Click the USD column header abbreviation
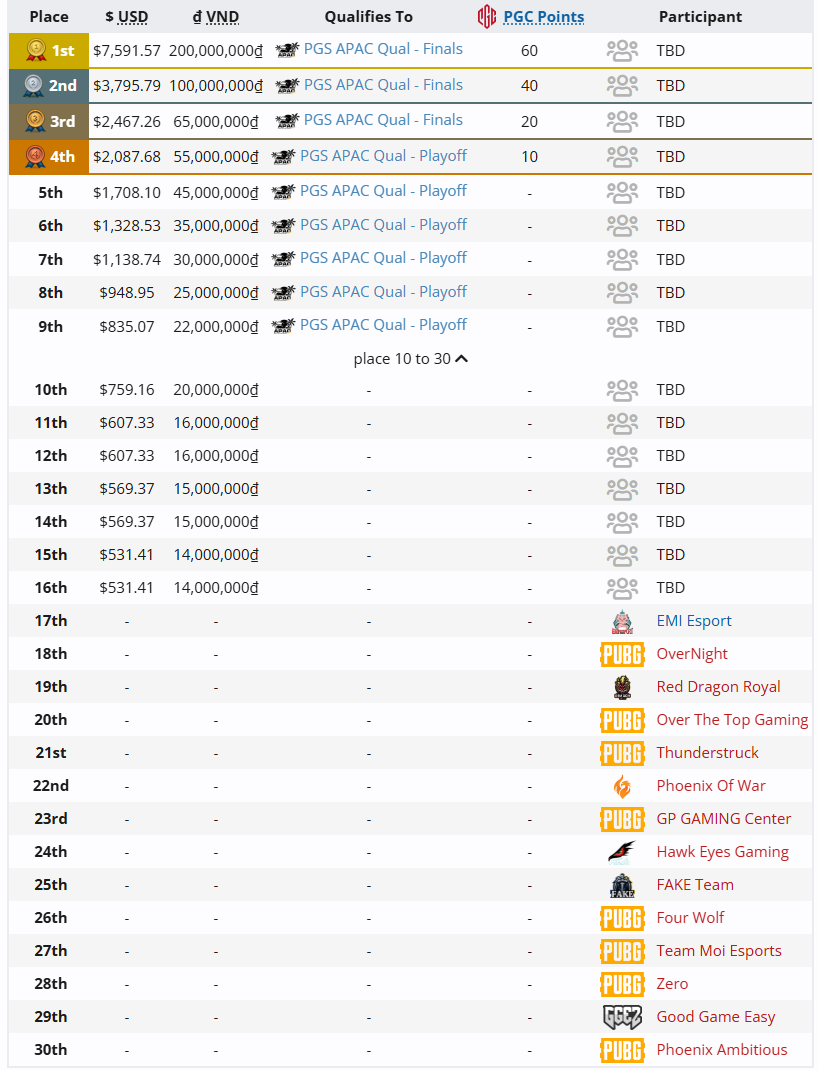Viewport: 819px width, 1071px height. [x=133, y=17]
